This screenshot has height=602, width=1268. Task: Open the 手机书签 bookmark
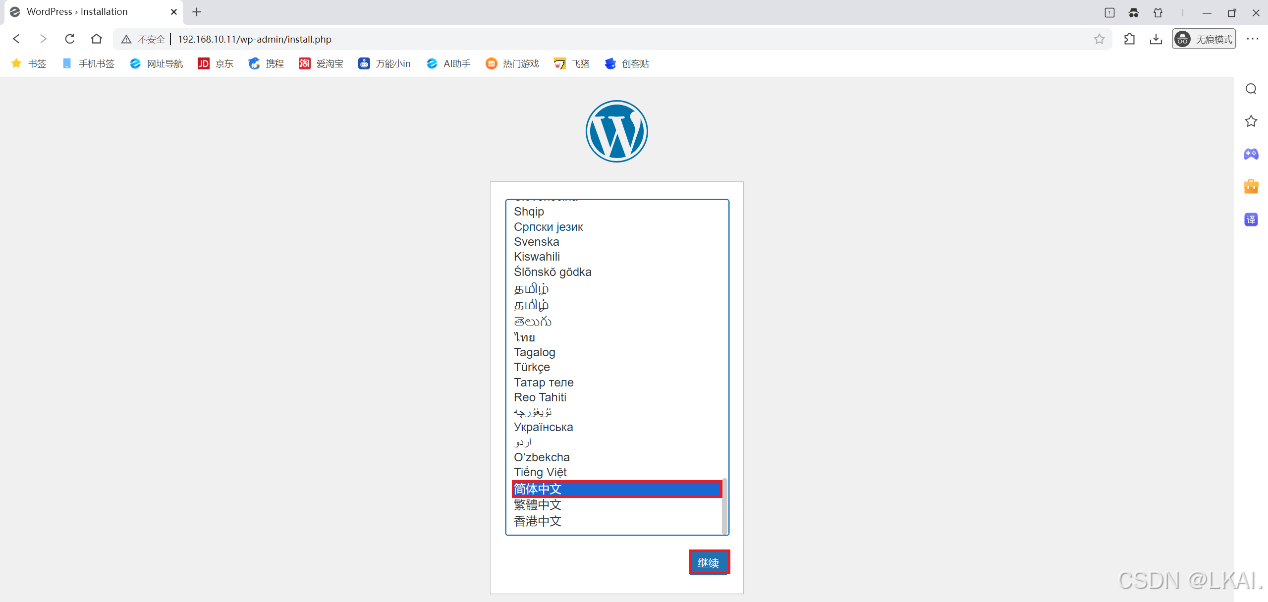point(88,63)
